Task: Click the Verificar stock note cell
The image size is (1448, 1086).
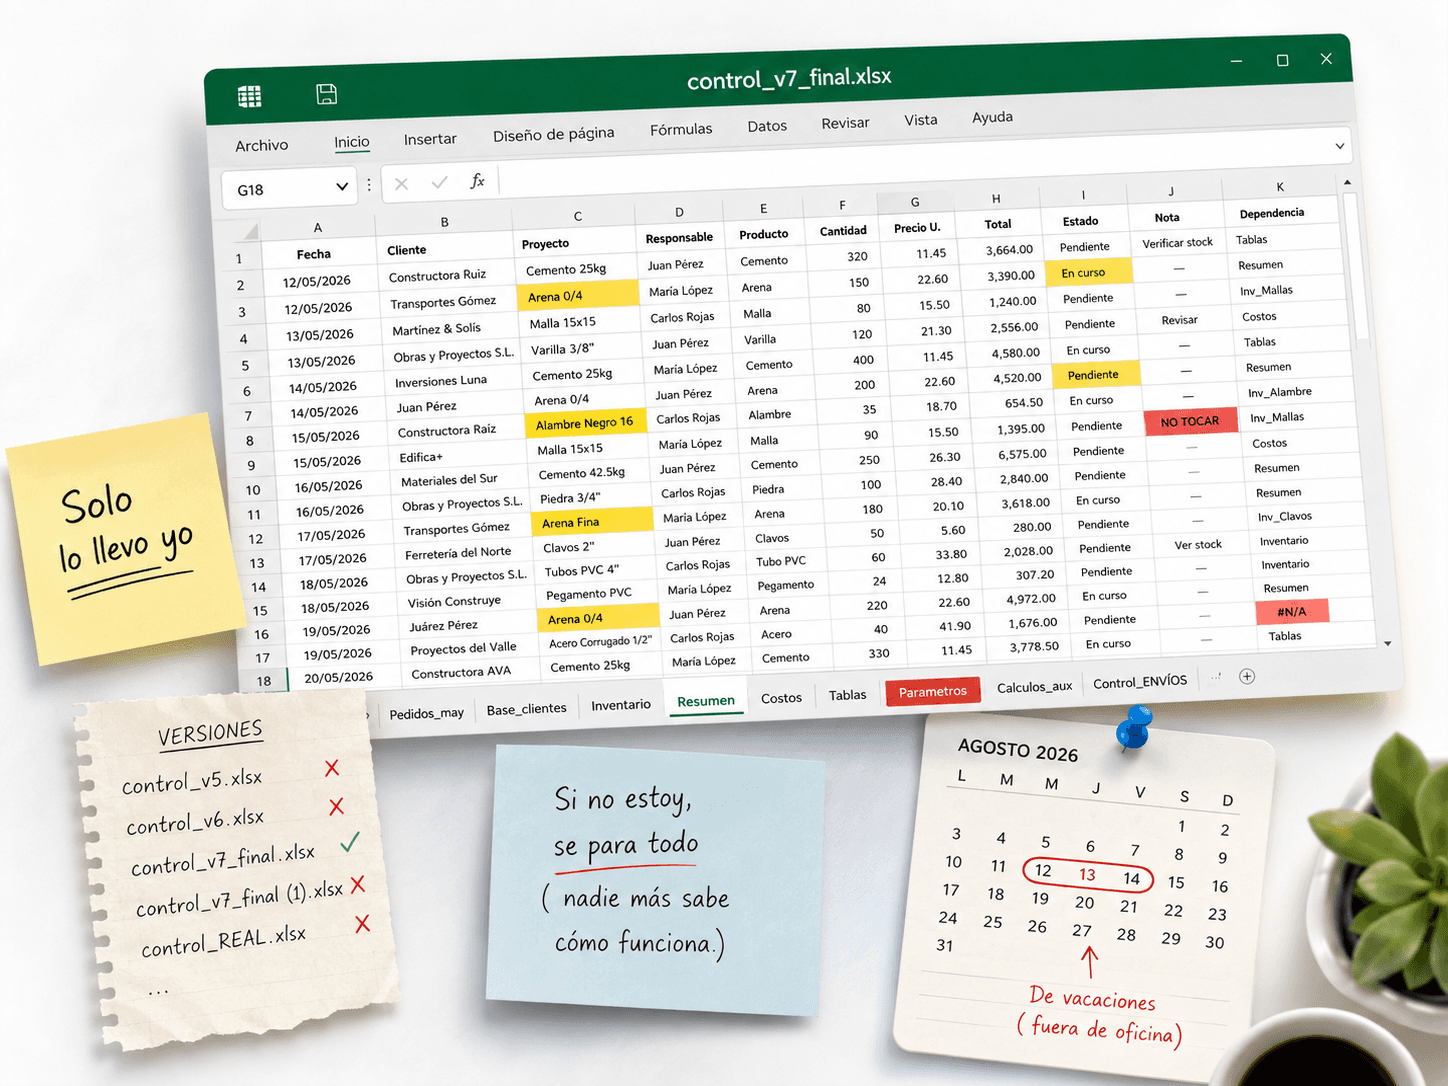Action: [x=1177, y=243]
